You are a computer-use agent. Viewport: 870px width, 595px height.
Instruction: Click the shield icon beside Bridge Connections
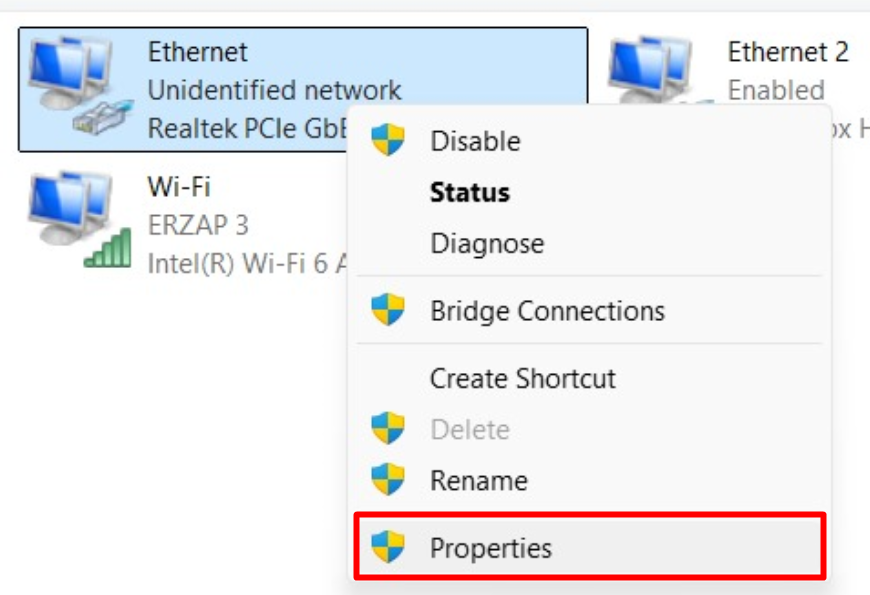click(388, 309)
